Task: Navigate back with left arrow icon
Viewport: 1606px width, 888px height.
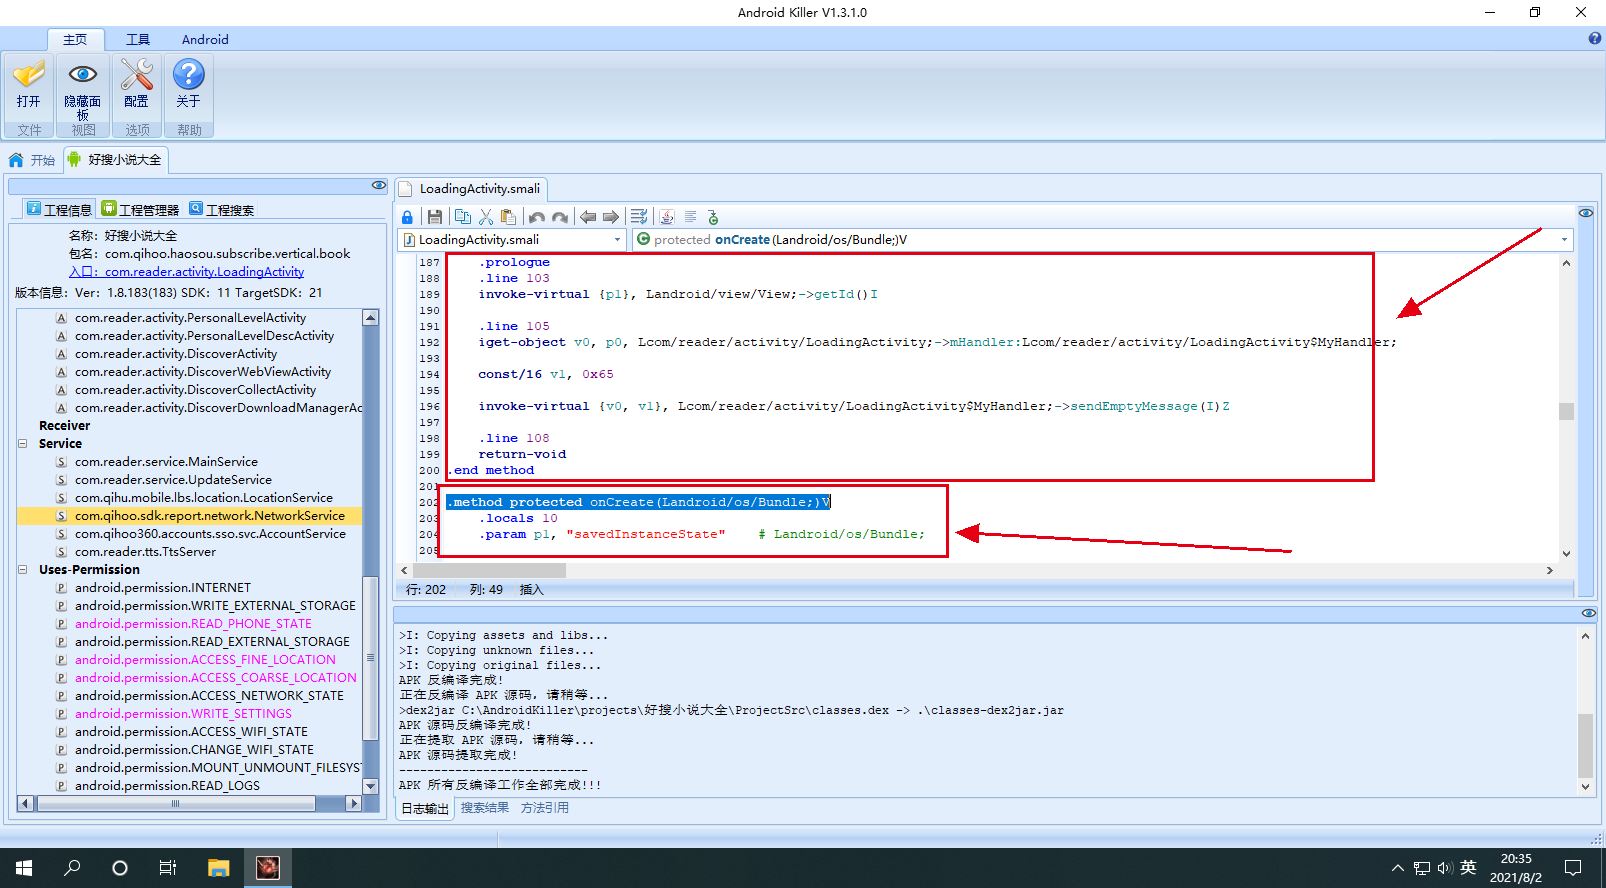Action: coord(588,217)
